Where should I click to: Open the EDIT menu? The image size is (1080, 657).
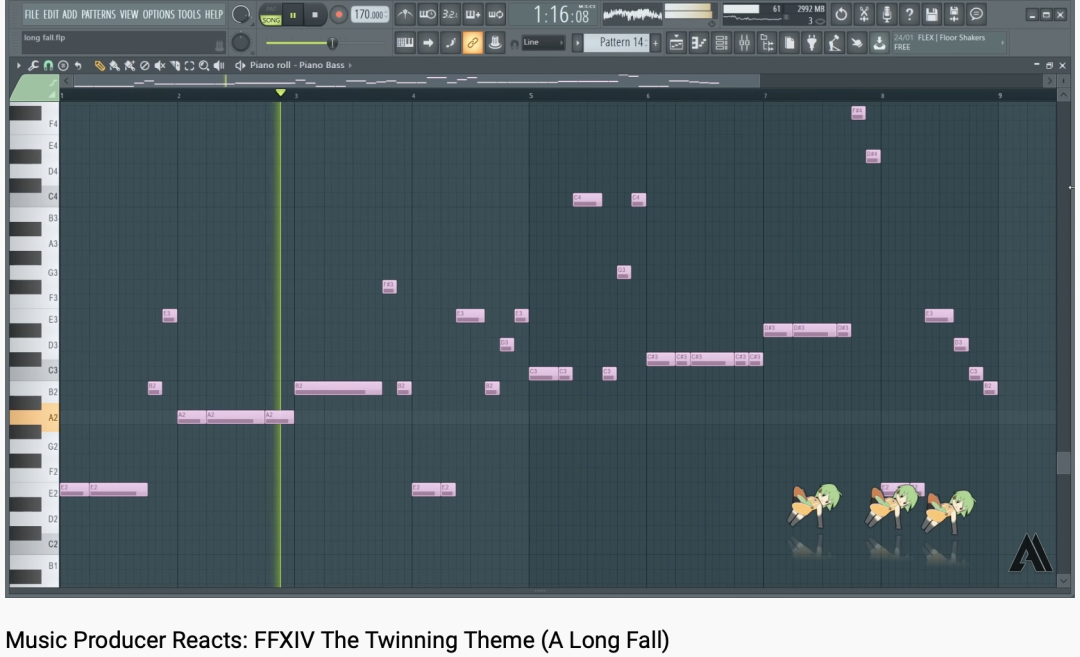click(51, 14)
